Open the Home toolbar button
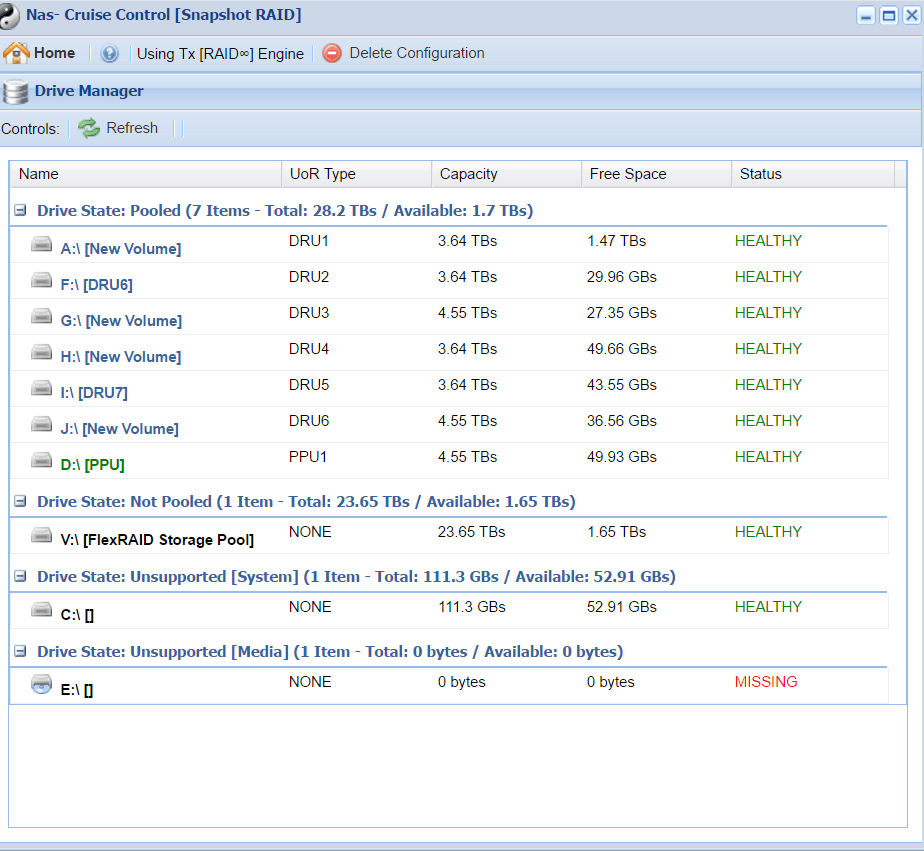This screenshot has height=851, width=924. point(39,53)
